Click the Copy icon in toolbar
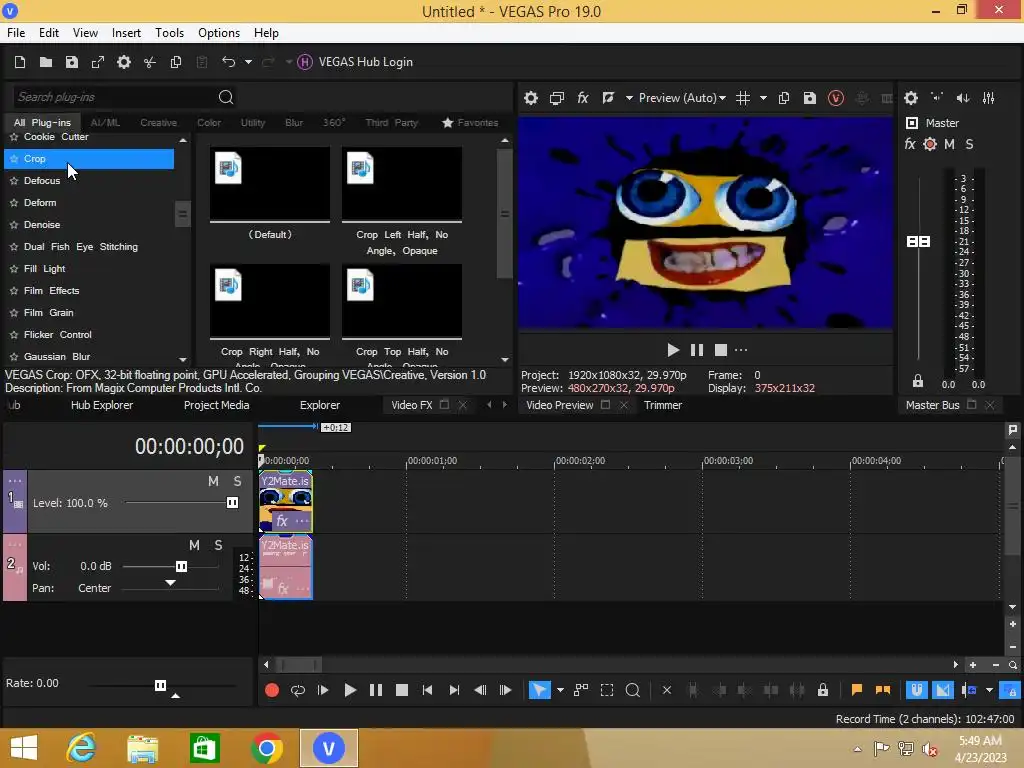 [176, 62]
